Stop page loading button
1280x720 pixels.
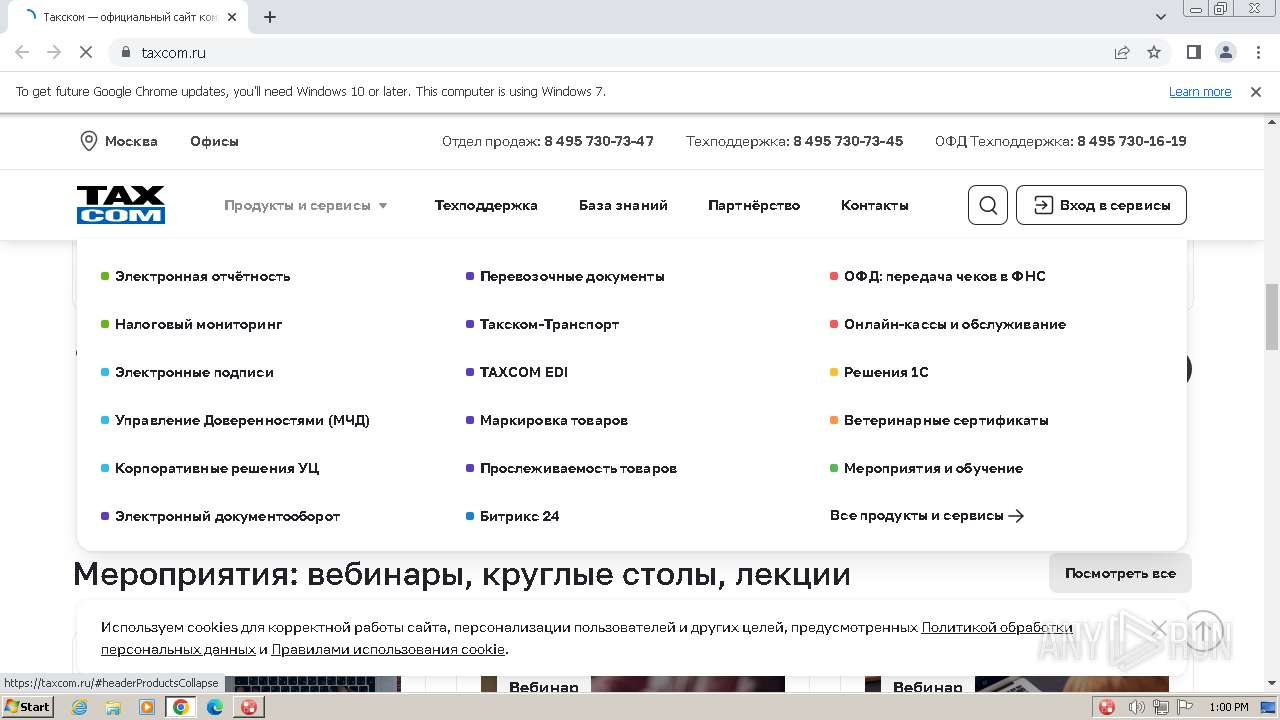86,52
